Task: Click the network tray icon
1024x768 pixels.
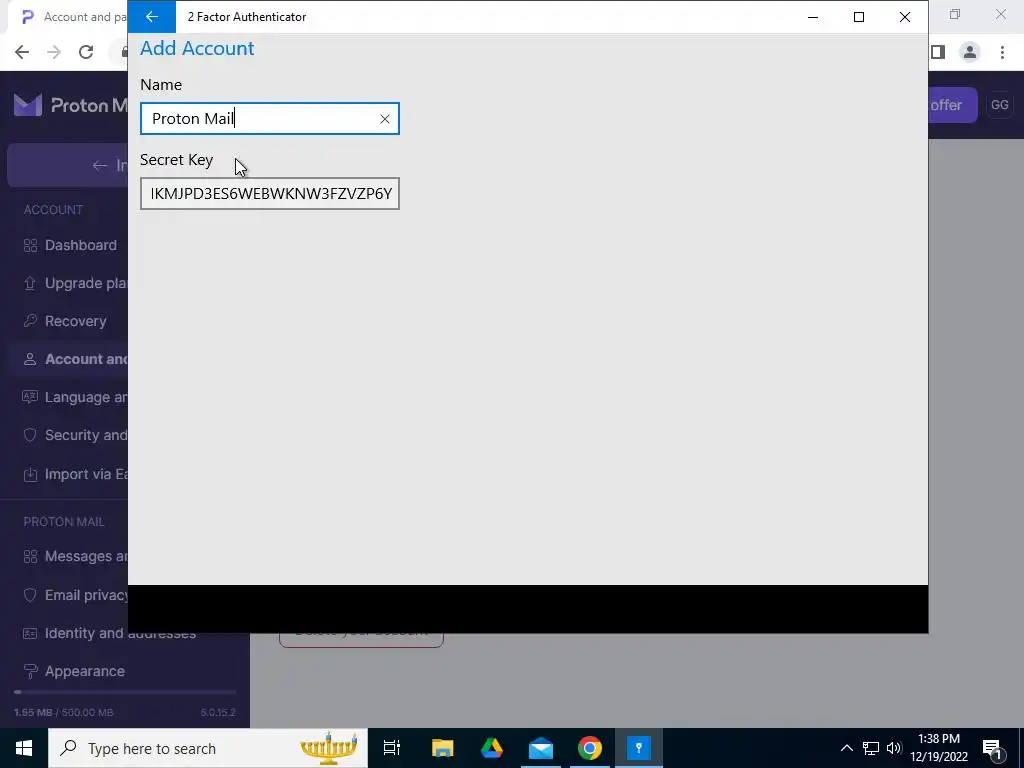Action: [x=871, y=748]
